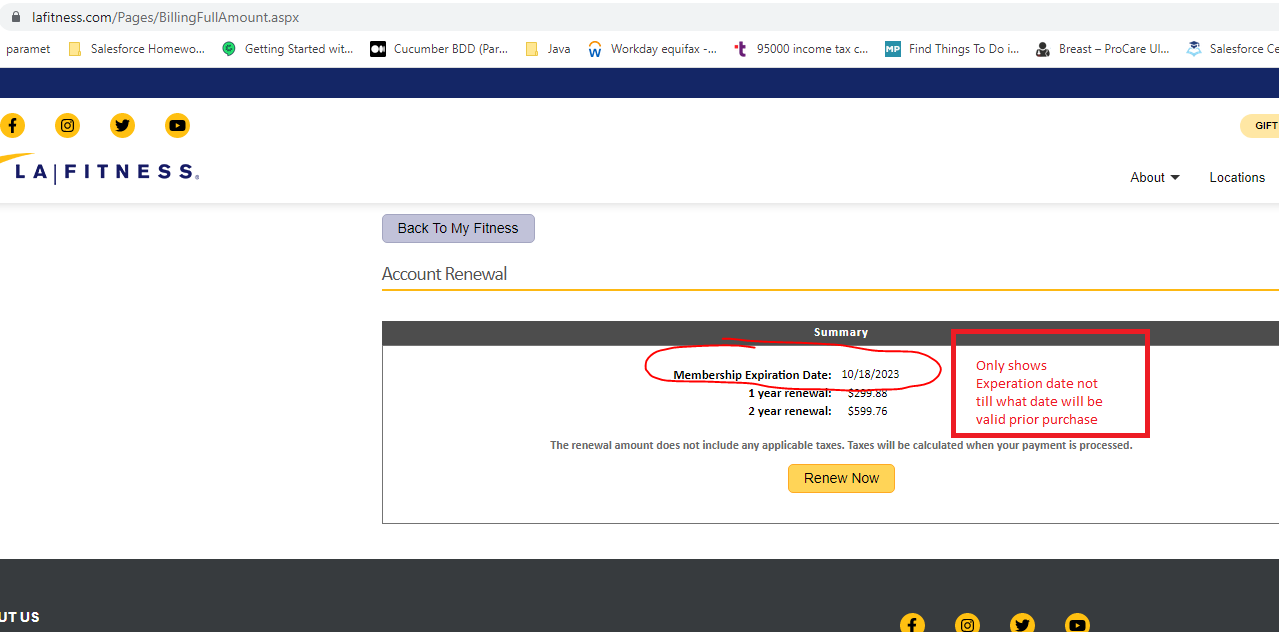Click the Facebook icon in the header

12,125
